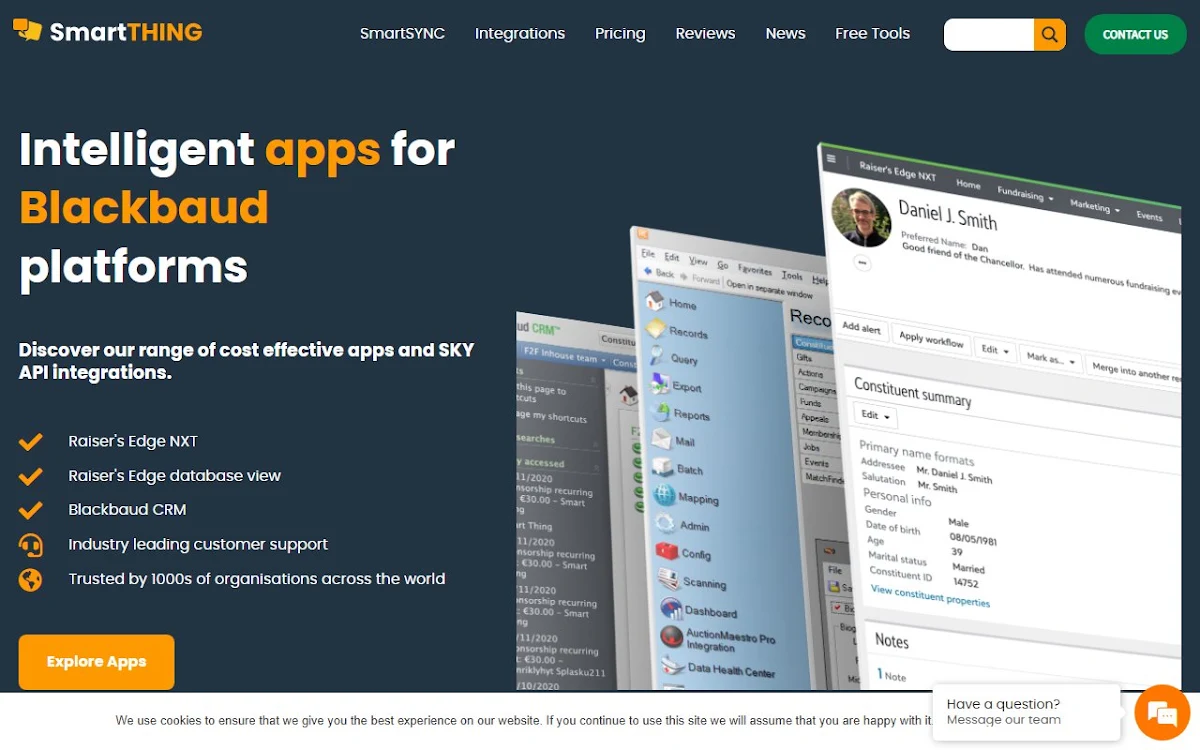The image size is (1200, 750).
Task: Click the Data Health Center icon
Action: click(x=673, y=665)
